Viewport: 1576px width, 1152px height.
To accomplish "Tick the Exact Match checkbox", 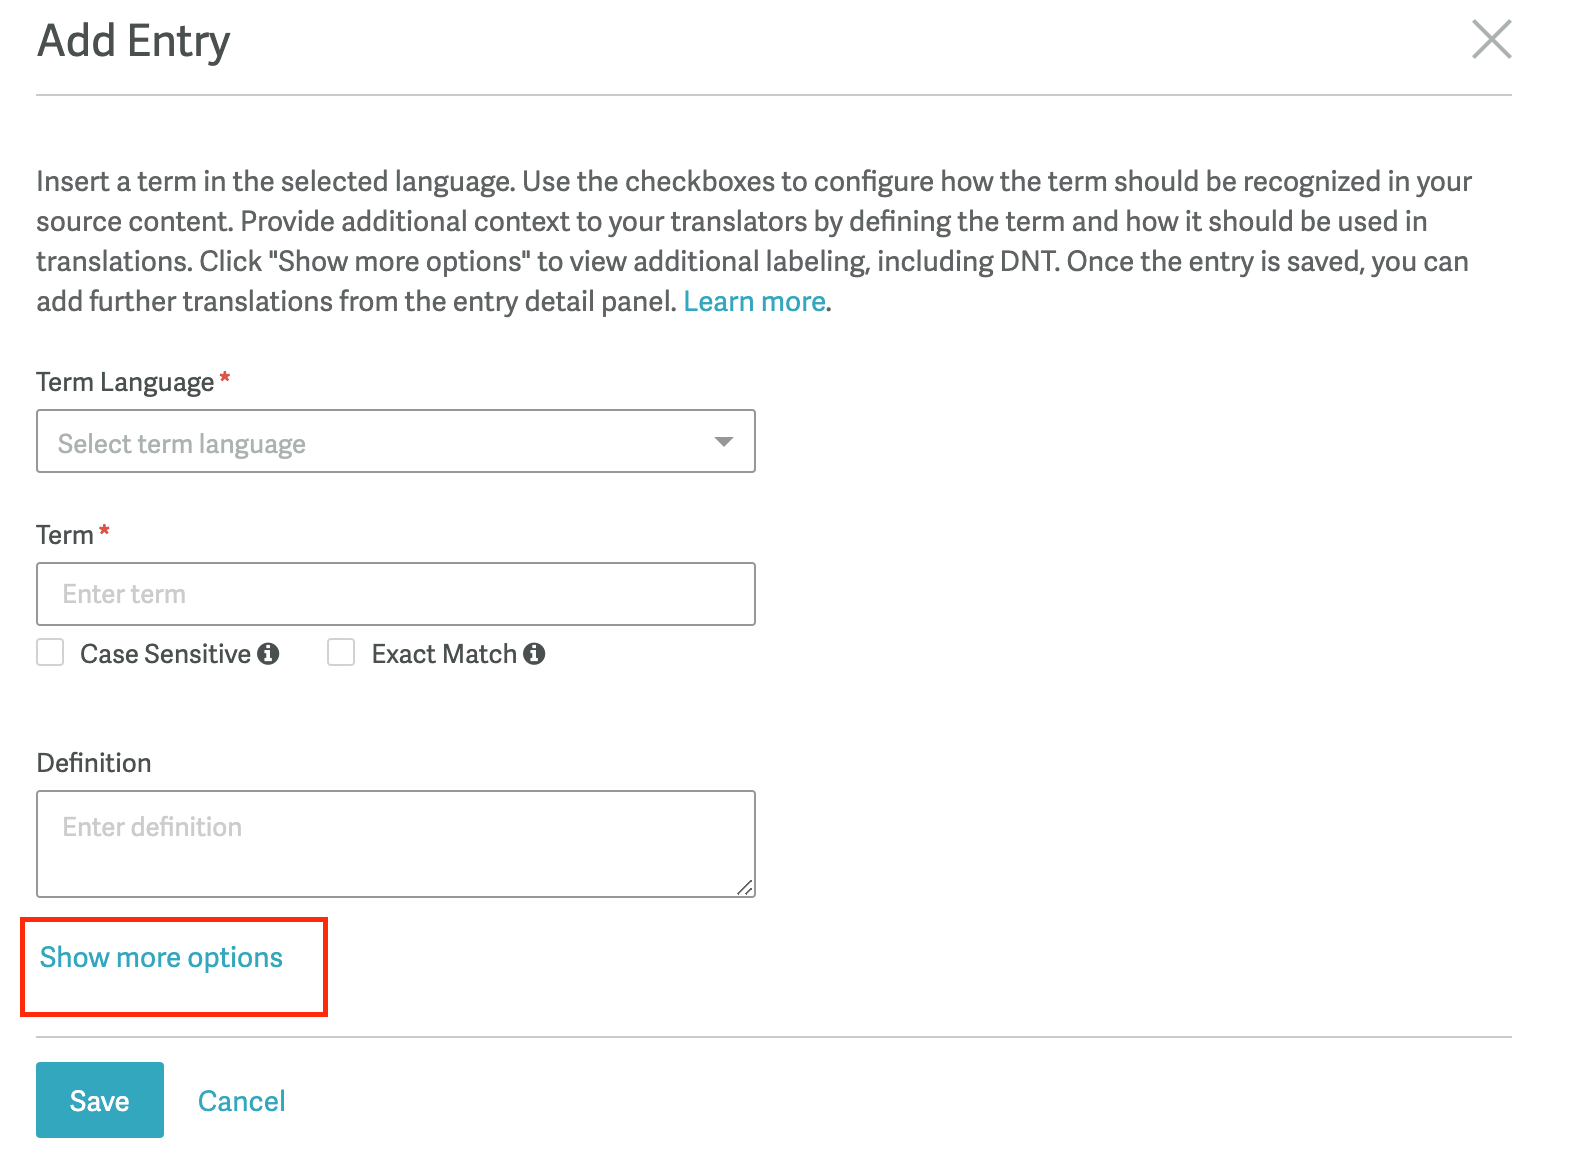I will click(x=341, y=653).
